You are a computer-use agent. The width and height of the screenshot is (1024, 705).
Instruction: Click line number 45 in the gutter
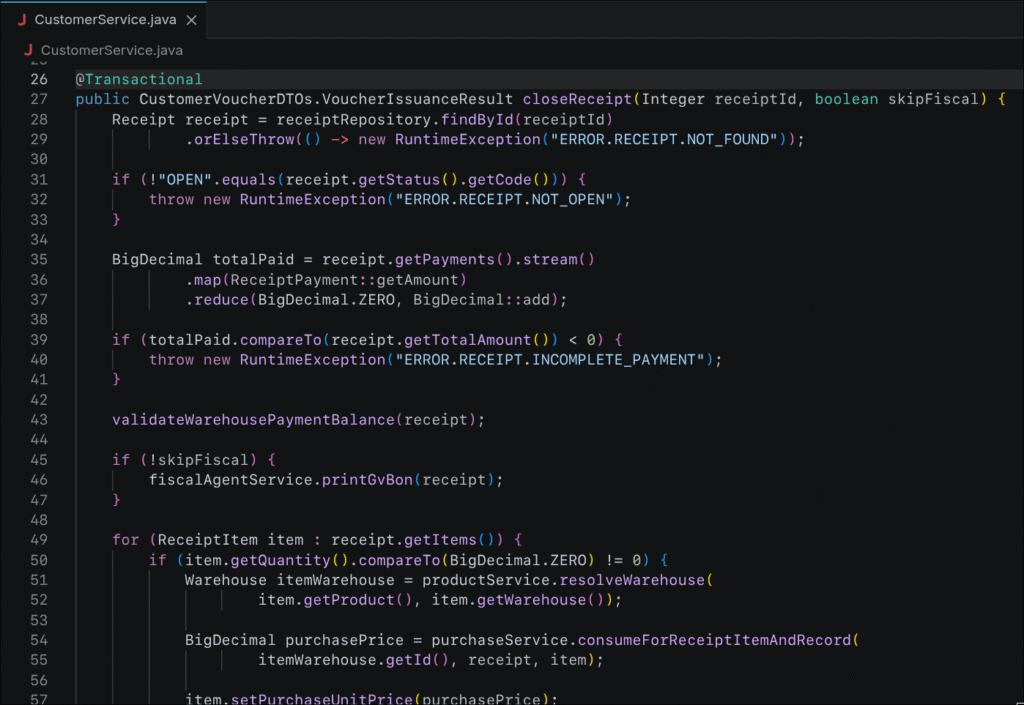coord(39,460)
